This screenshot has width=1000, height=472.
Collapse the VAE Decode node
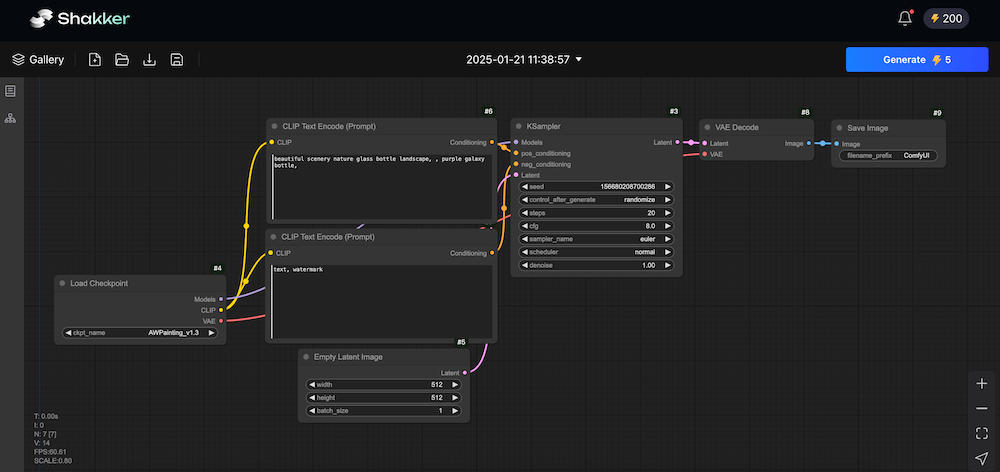708,127
